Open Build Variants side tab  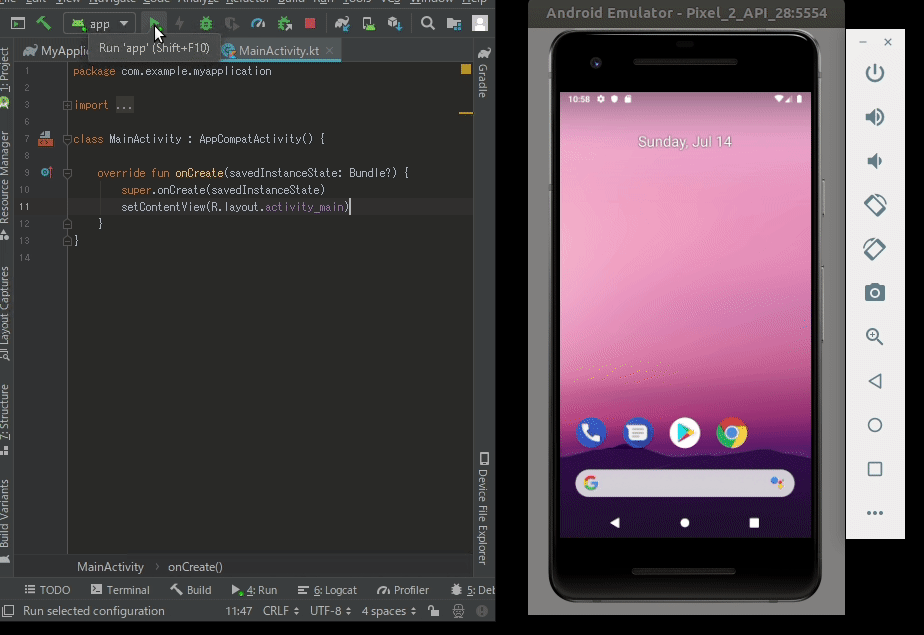(5, 521)
